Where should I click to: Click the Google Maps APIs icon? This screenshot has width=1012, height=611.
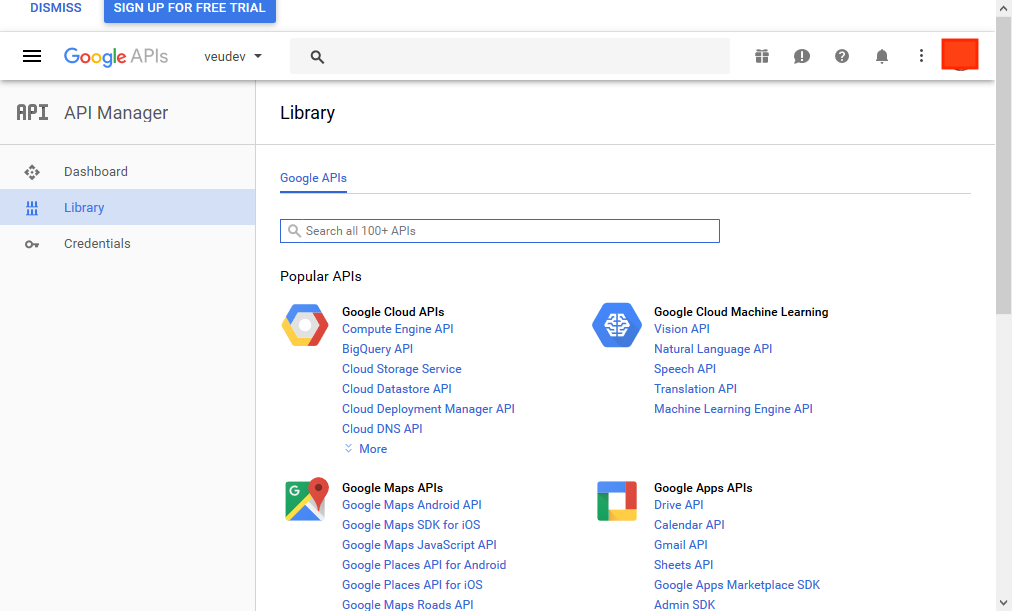tap(305, 500)
